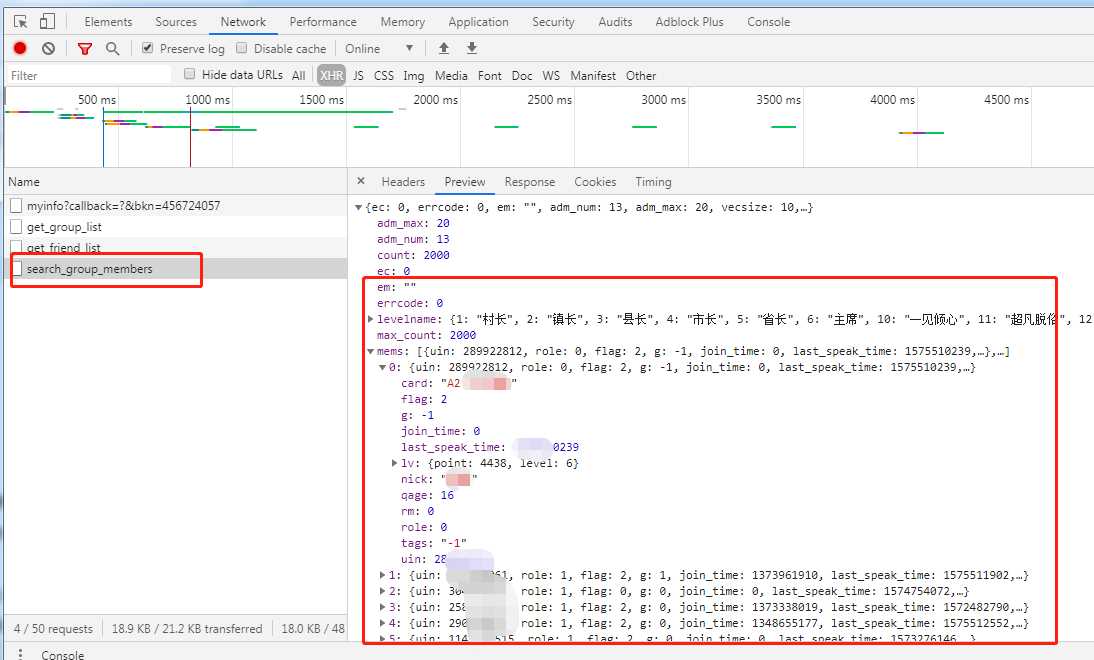Activate the inspect element picker icon
Screen dimensions: 1094x660
tap(21, 22)
